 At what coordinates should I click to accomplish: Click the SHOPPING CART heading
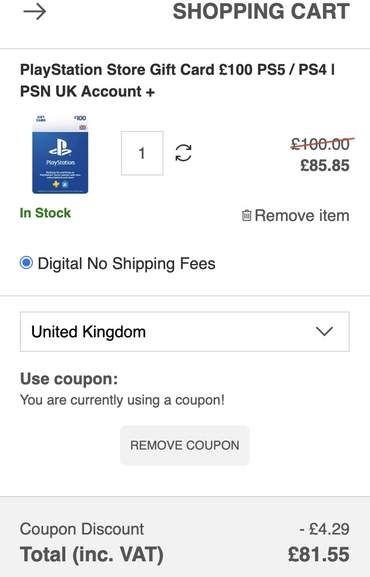click(261, 11)
